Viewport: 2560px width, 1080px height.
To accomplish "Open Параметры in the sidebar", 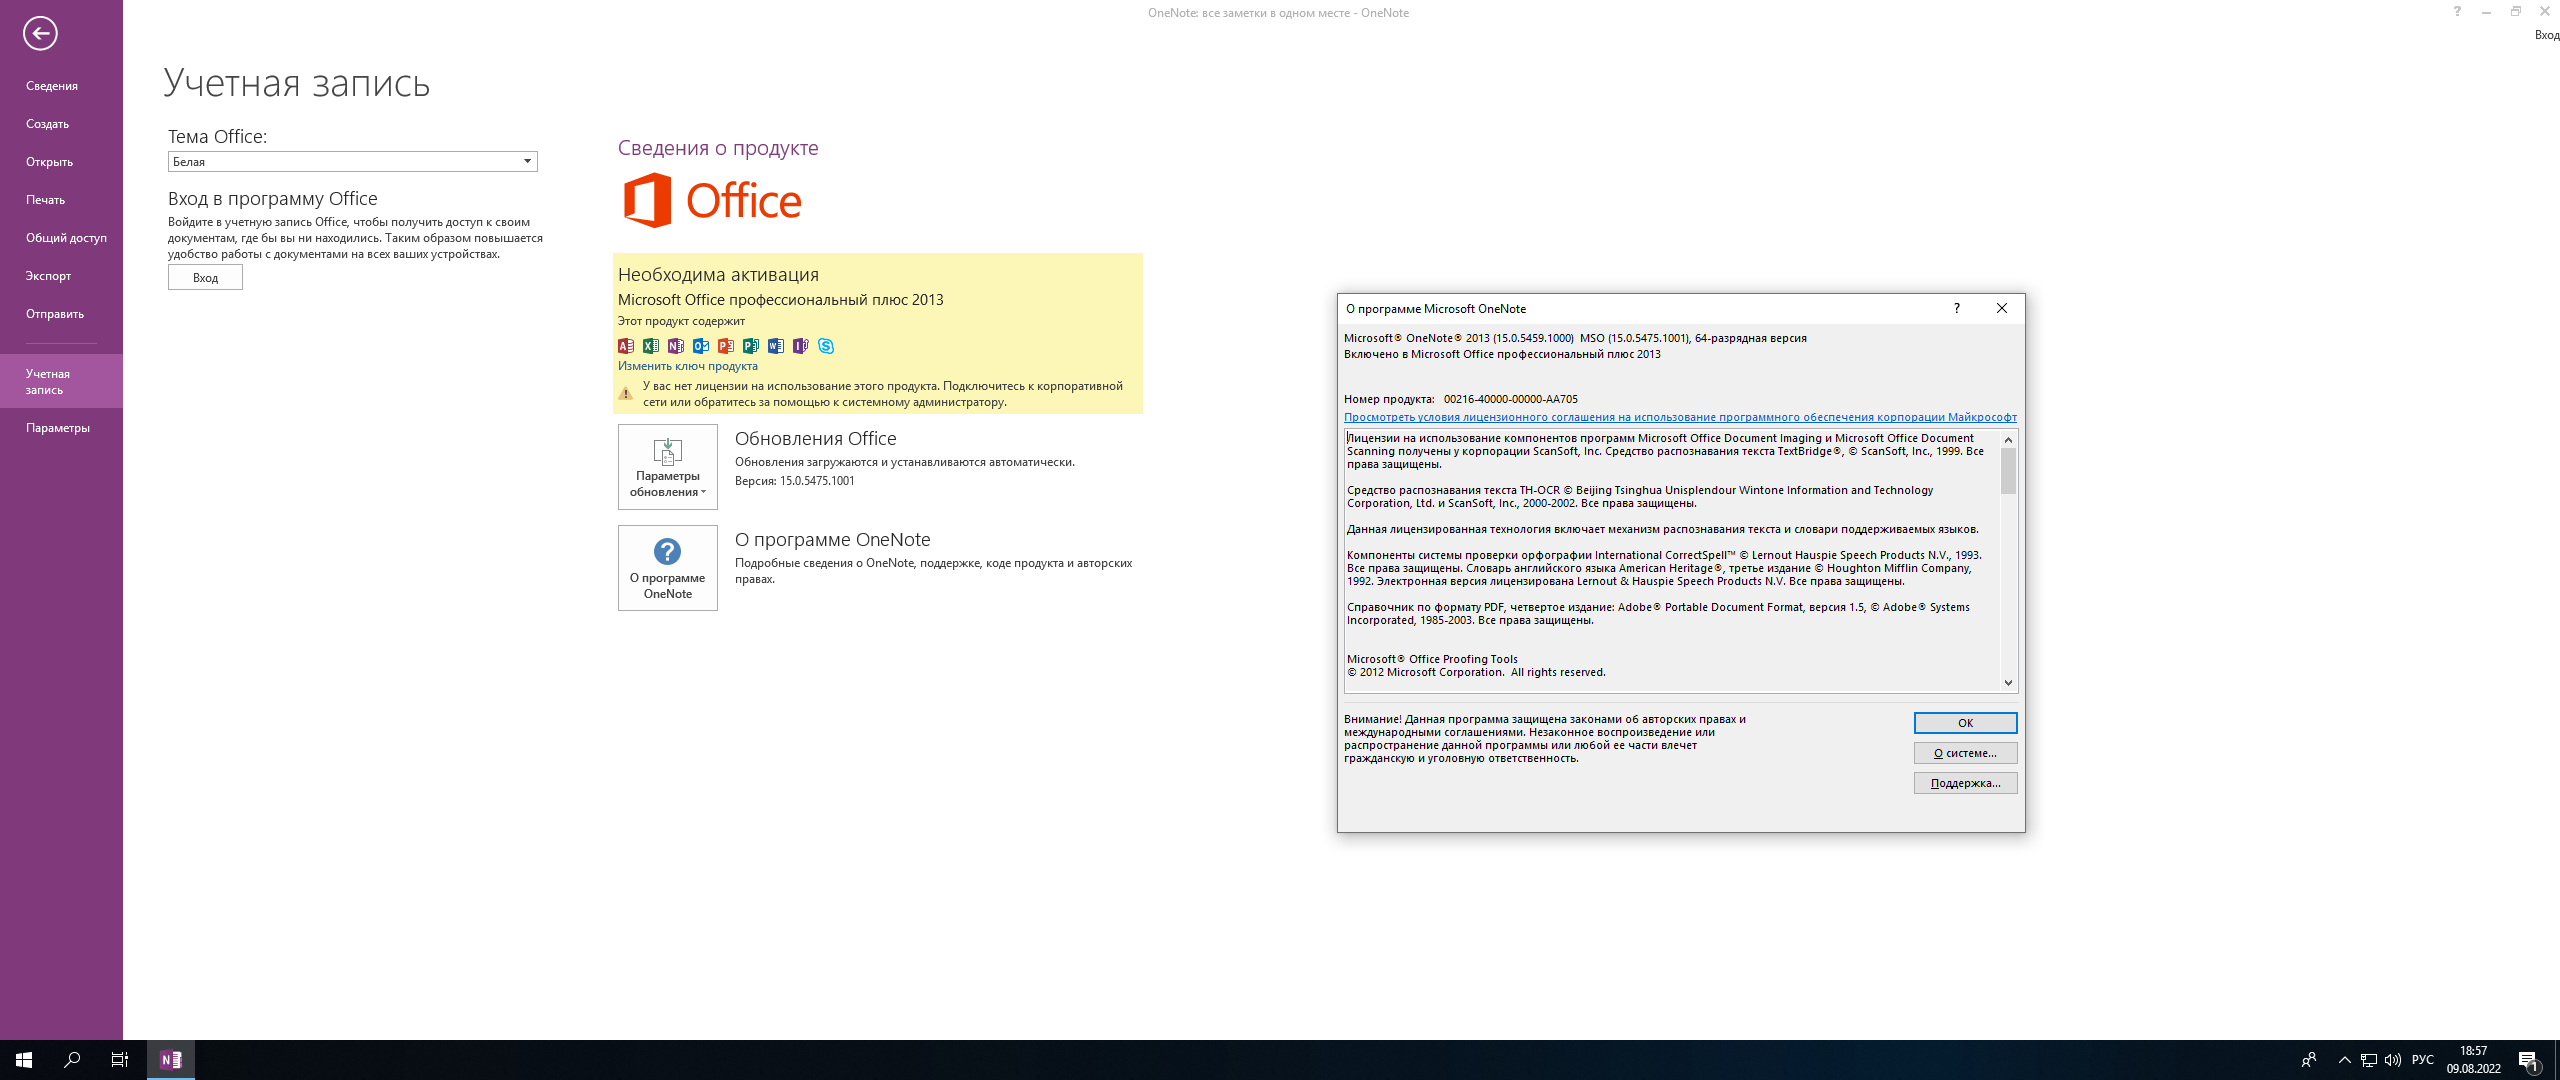I will click(61, 428).
